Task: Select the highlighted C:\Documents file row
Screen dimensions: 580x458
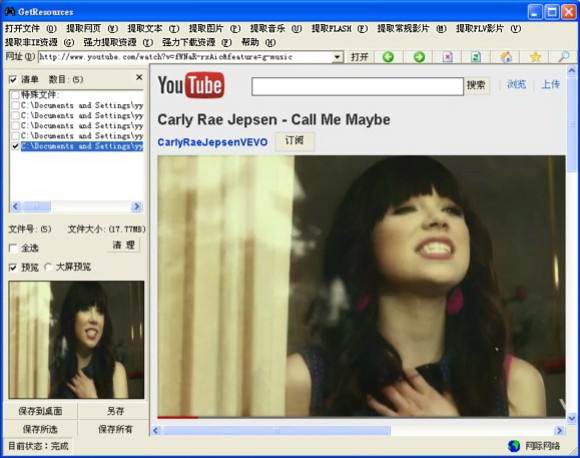Action: pyautogui.click(x=82, y=146)
